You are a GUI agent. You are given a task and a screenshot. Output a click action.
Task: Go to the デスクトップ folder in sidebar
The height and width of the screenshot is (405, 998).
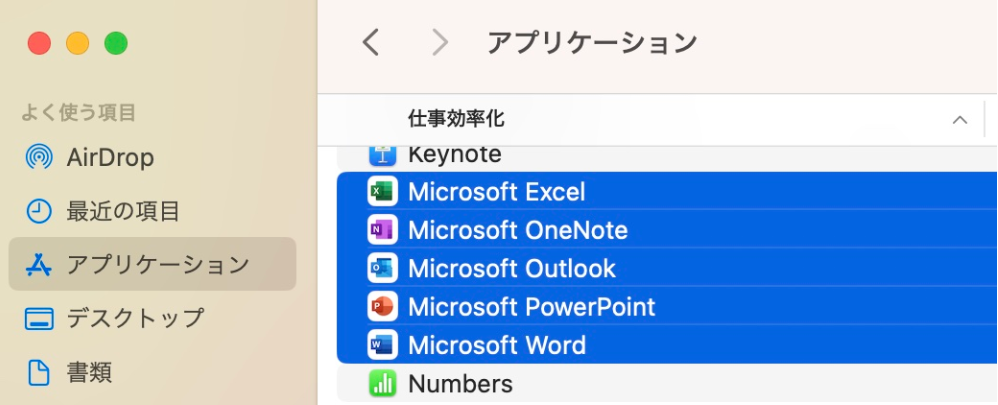134,319
